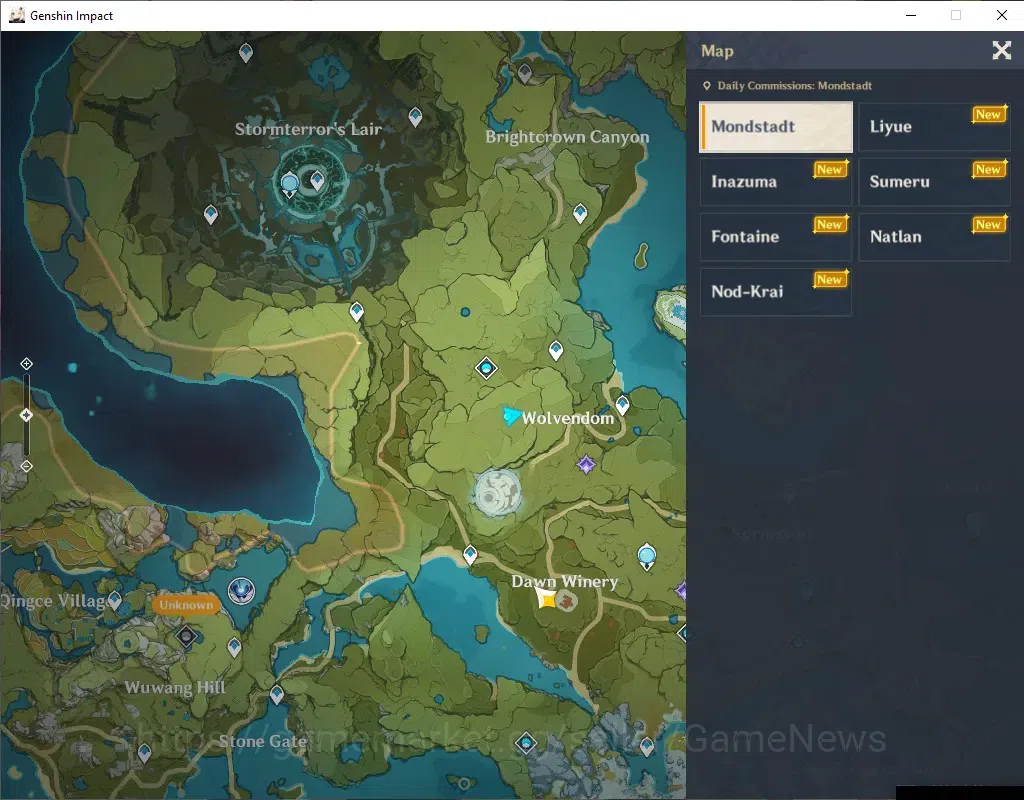Select the Statue of the Seven in Stormterror's Lair
The image size is (1024, 800).
point(289,184)
